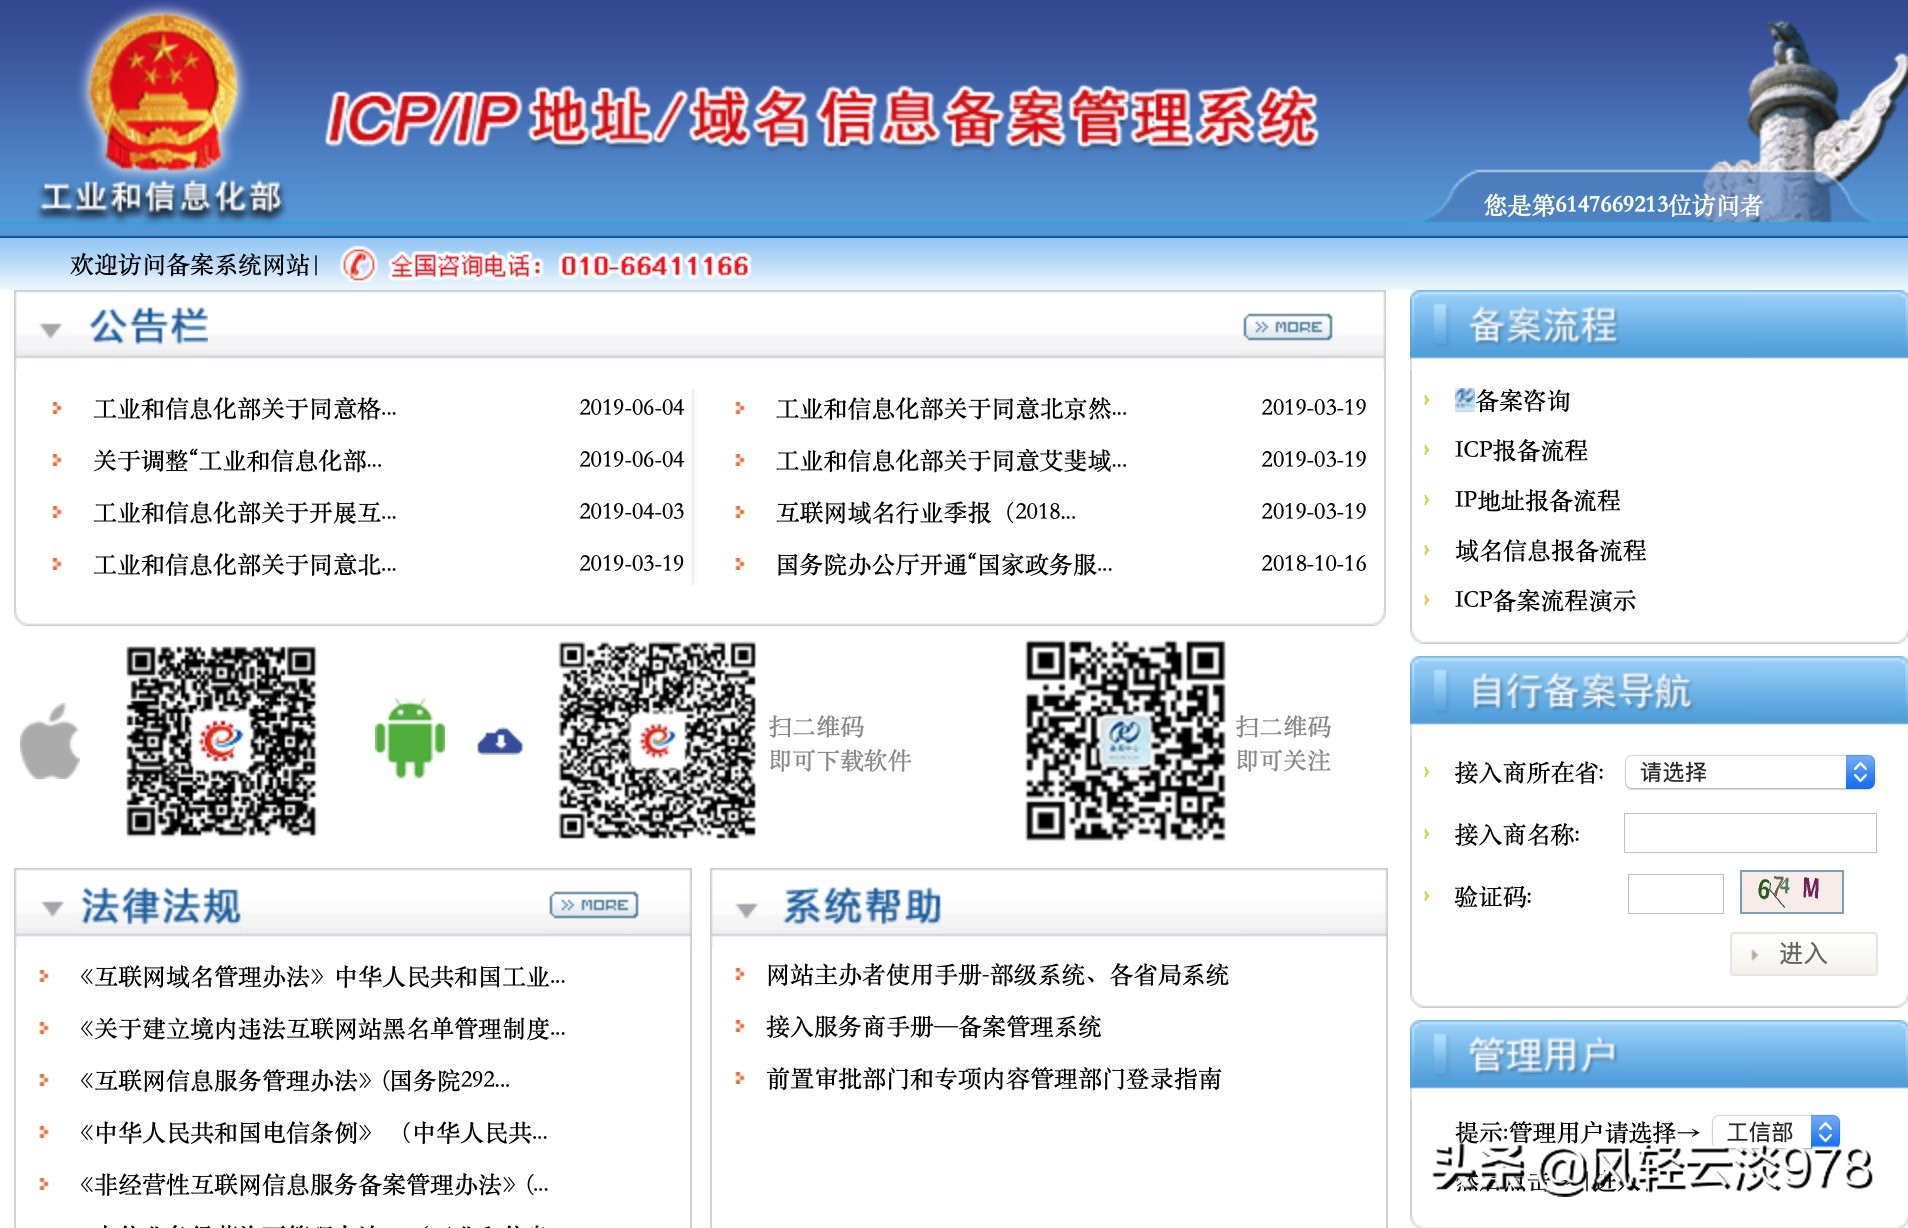The height and width of the screenshot is (1228, 1908).
Task: Open the 接入商所在省 province dropdown
Action: click(1859, 771)
